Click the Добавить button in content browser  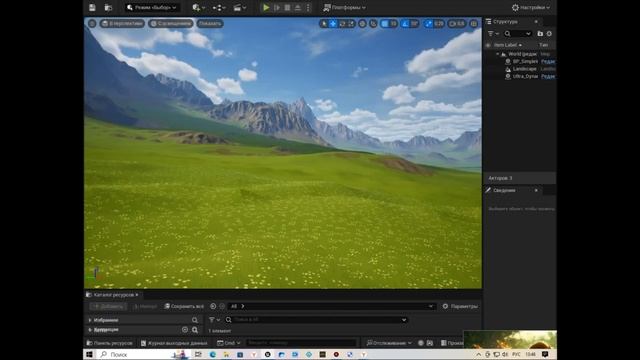pos(108,306)
